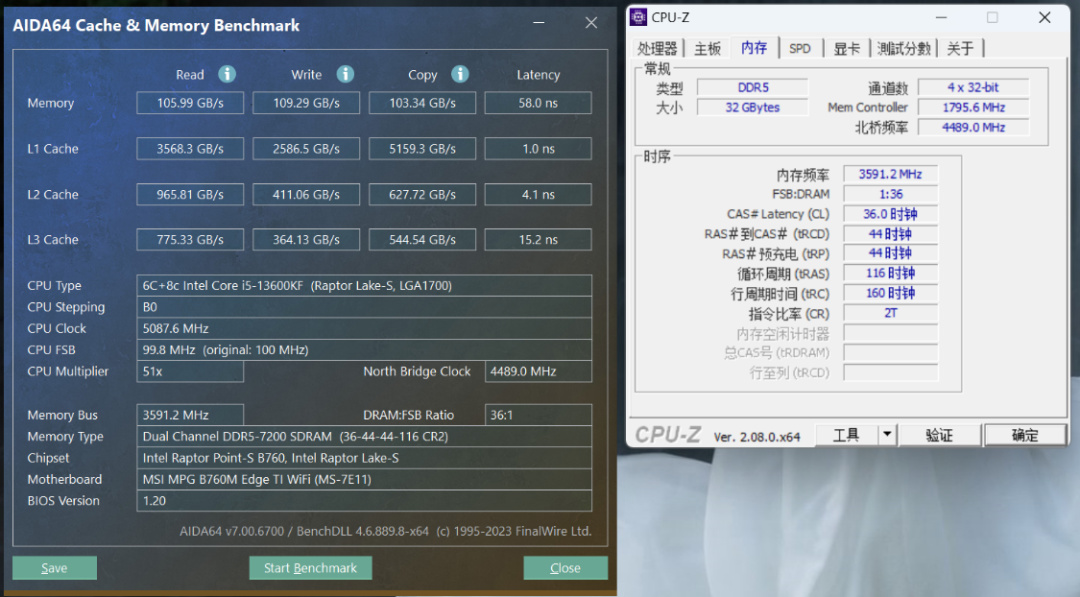Click the DDR5 type field in CPU-Z
This screenshot has height=597, width=1080.
click(x=753, y=87)
